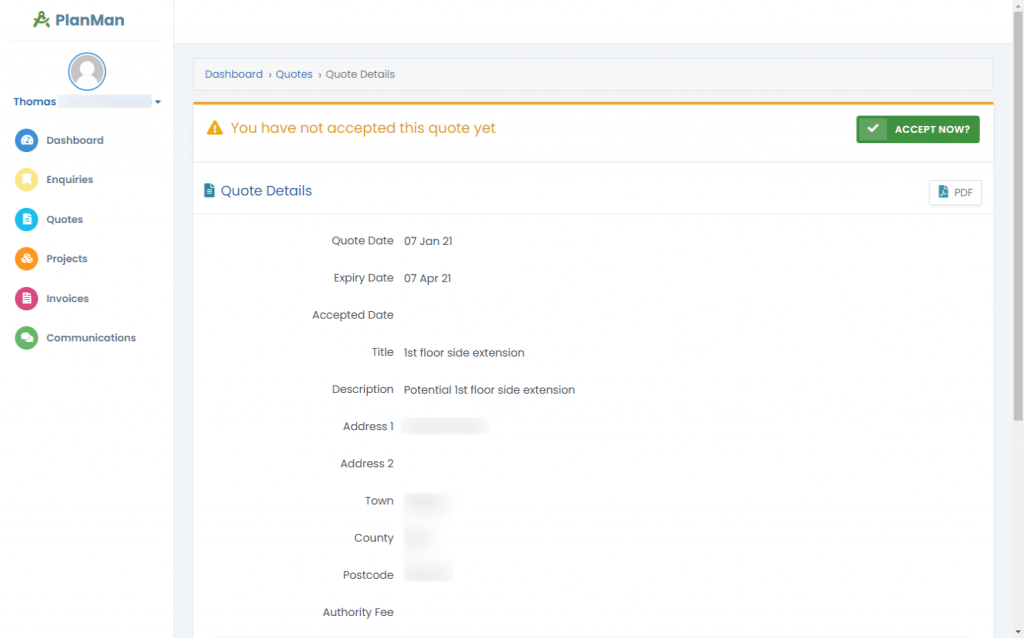The height and width of the screenshot is (638, 1024).
Task: Click the Dashboard gauge icon in sidebar
Action: 27,140
